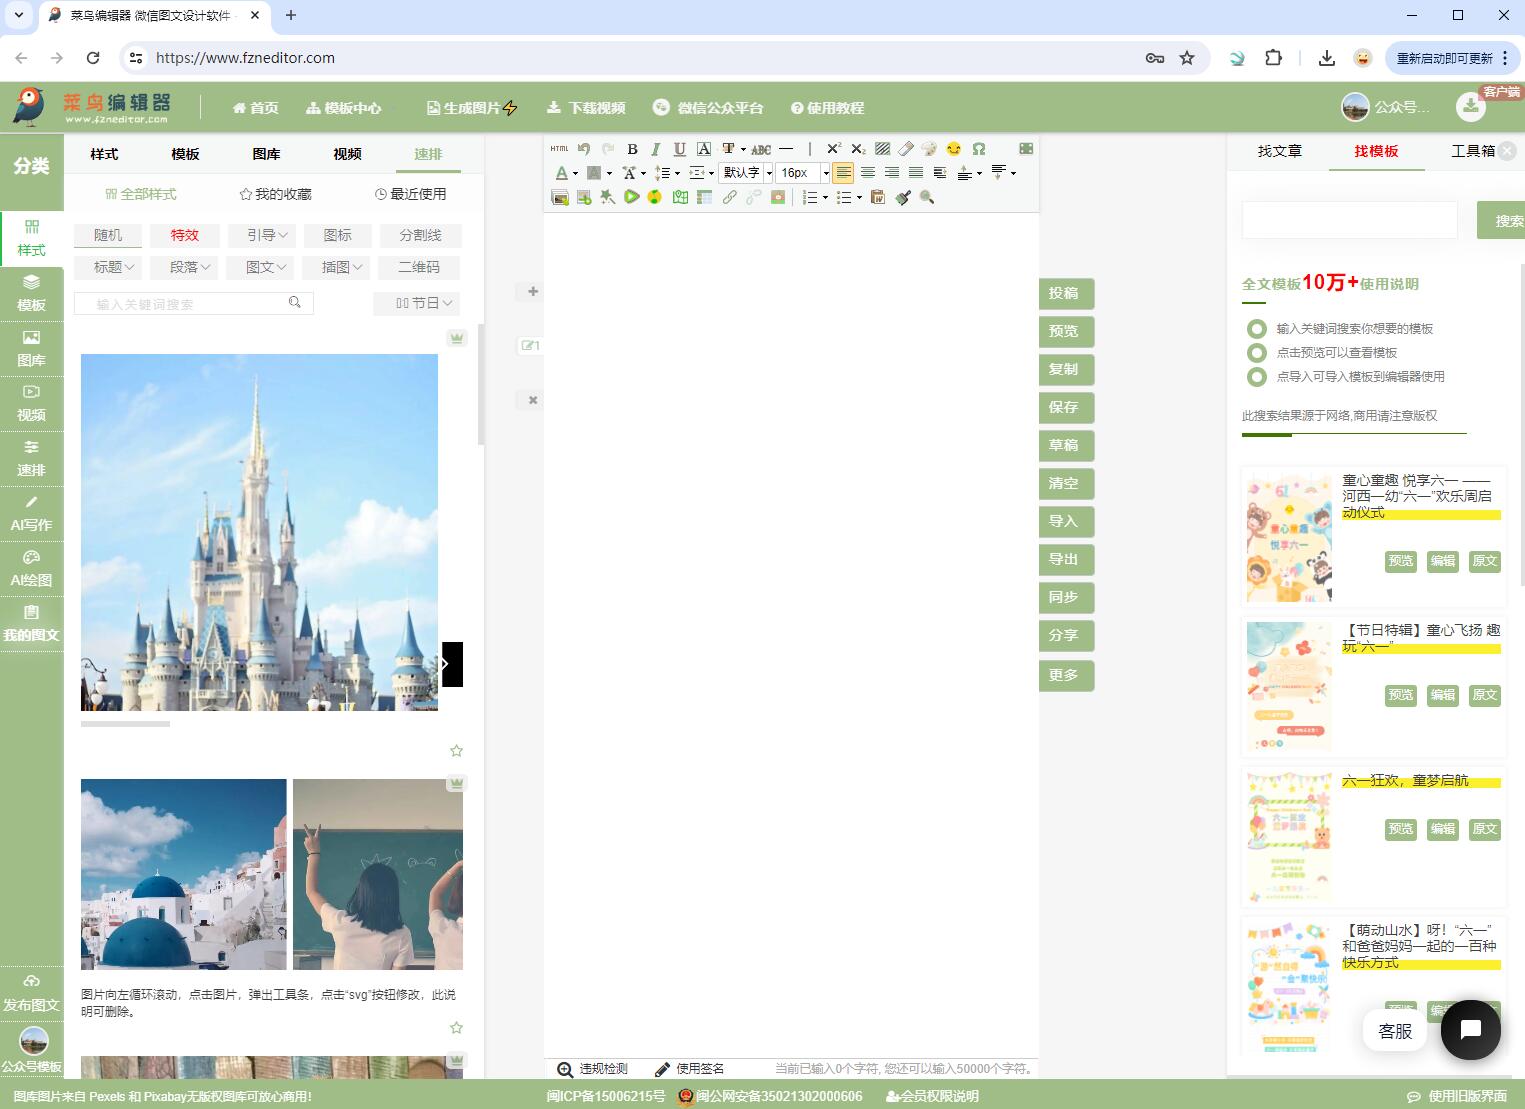Toggle underline formatting in toolbar
Screen dimensions: 1525x1109
(679, 149)
